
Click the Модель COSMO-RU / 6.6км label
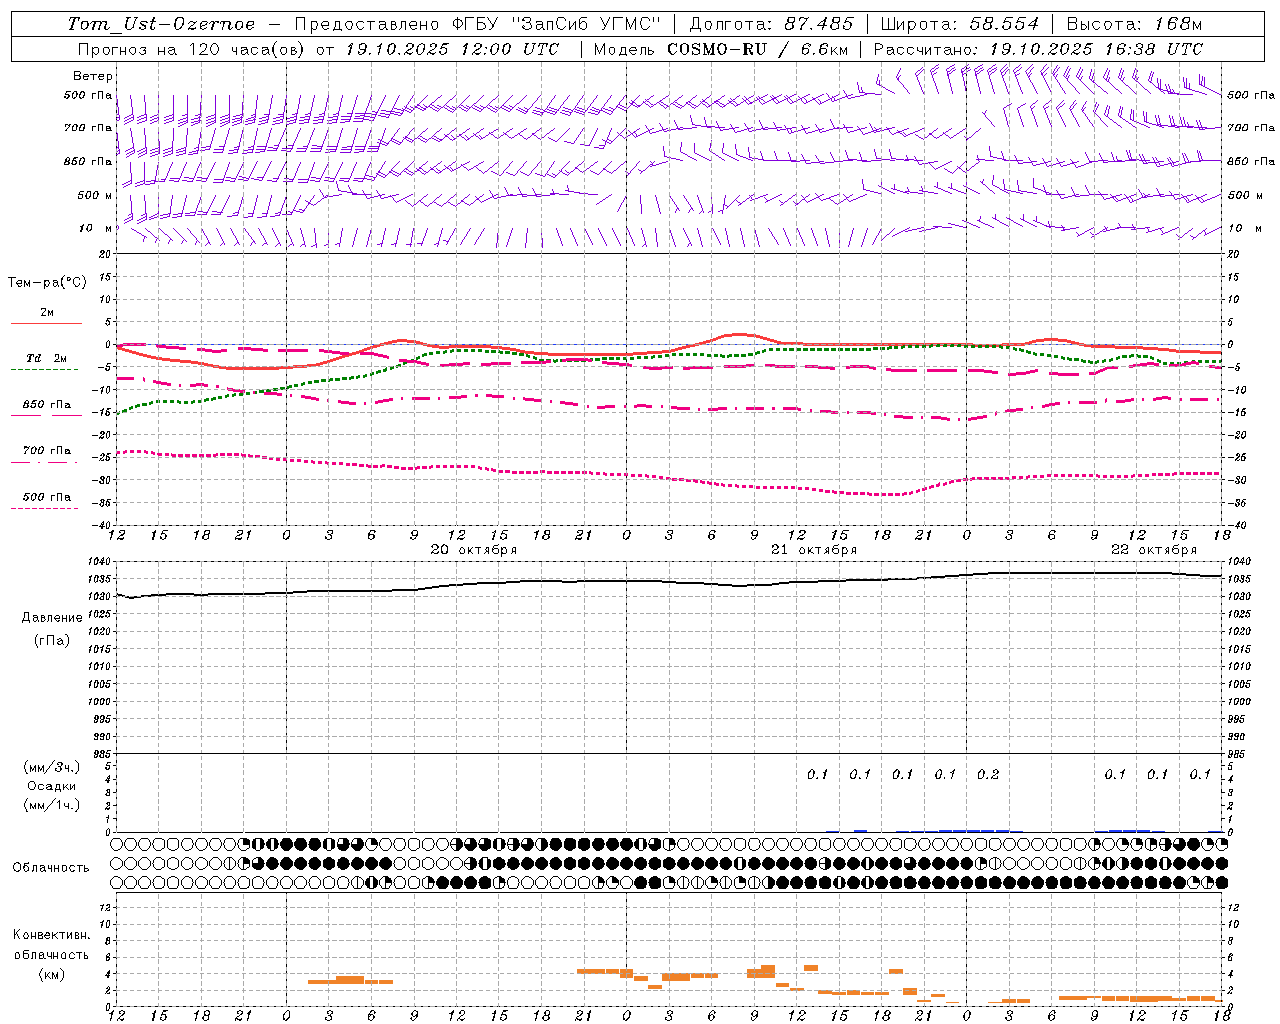[x=721, y=49]
